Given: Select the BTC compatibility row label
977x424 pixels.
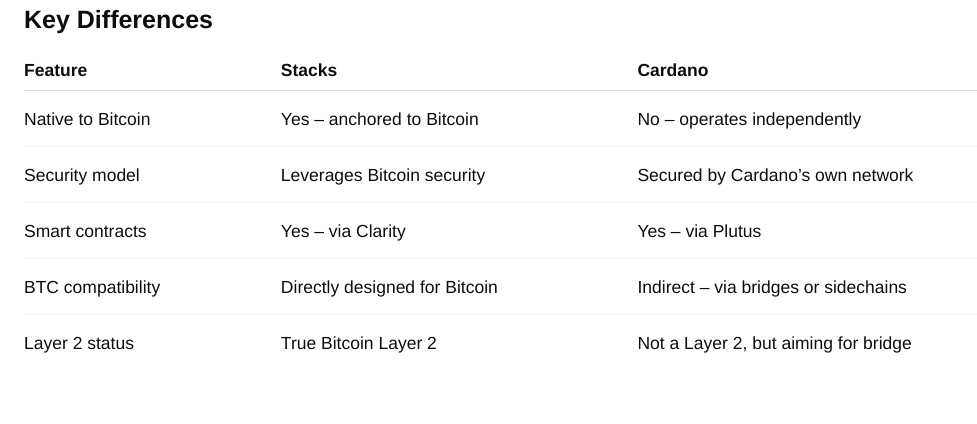Looking at the screenshot, I should (92, 287).
